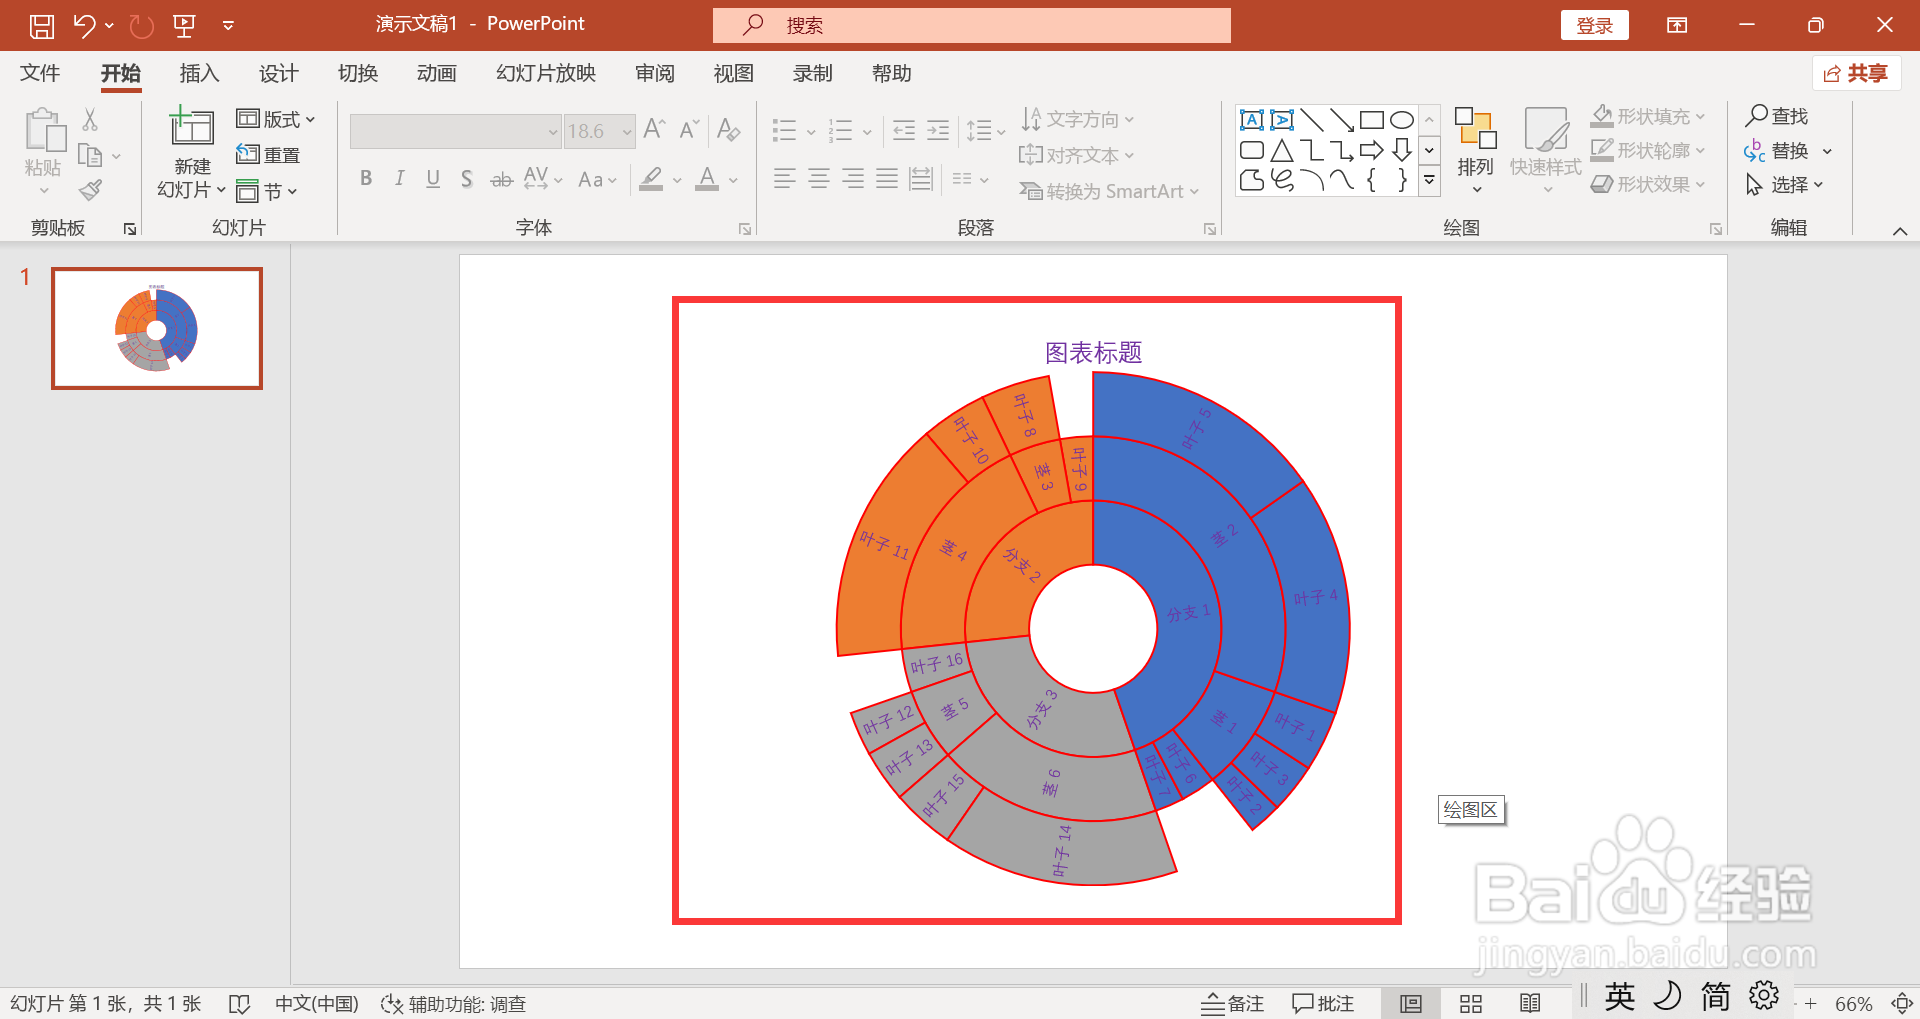Click Accessibility (辅助功能: 调查) status
1920x1019 pixels.
point(453,1004)
